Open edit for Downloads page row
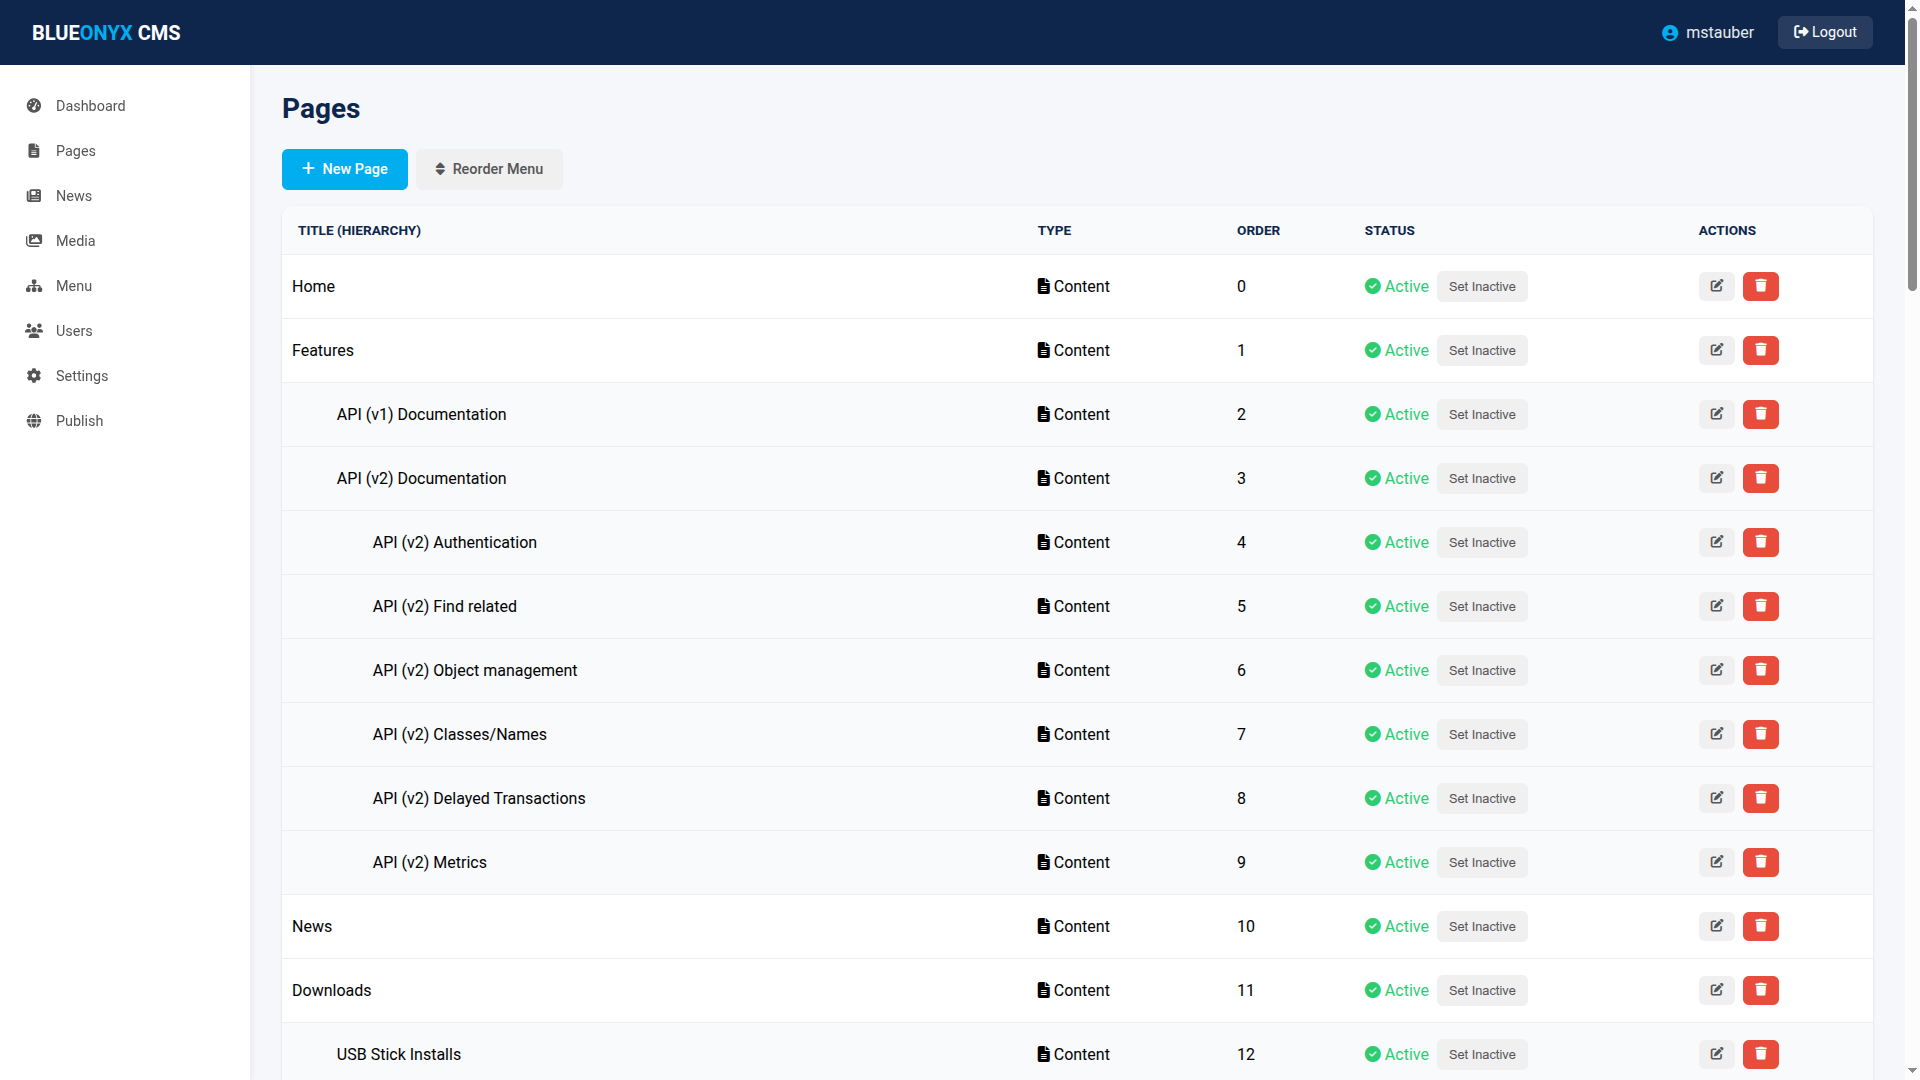 pyautogui.click(x=1716, y=990)
